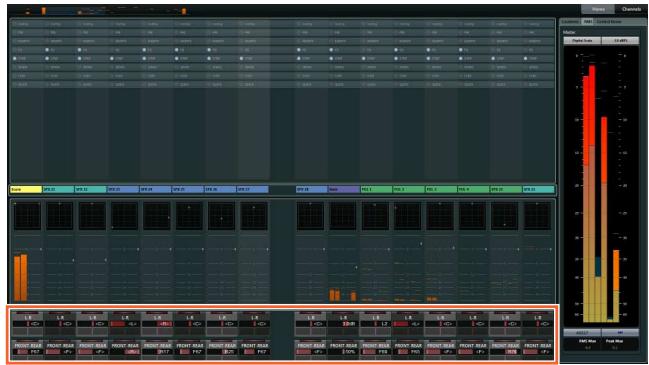
Task: Click the L-R pan field showing L2
Action: 376,324
